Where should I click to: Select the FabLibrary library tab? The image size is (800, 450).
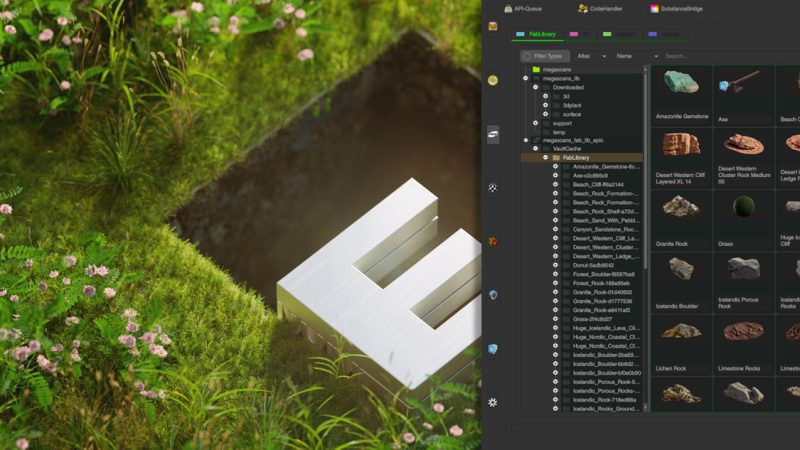536,34
